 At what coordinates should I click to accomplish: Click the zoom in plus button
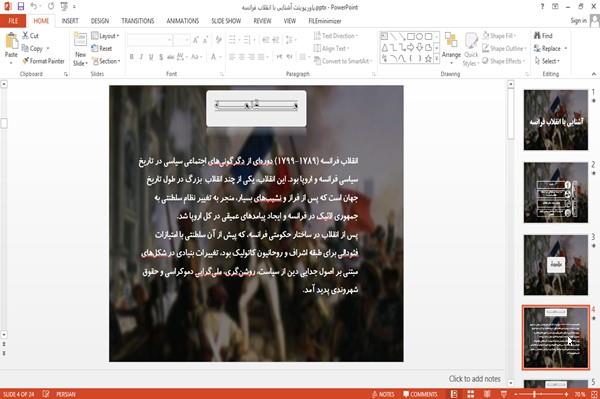[x=566, y=394]
